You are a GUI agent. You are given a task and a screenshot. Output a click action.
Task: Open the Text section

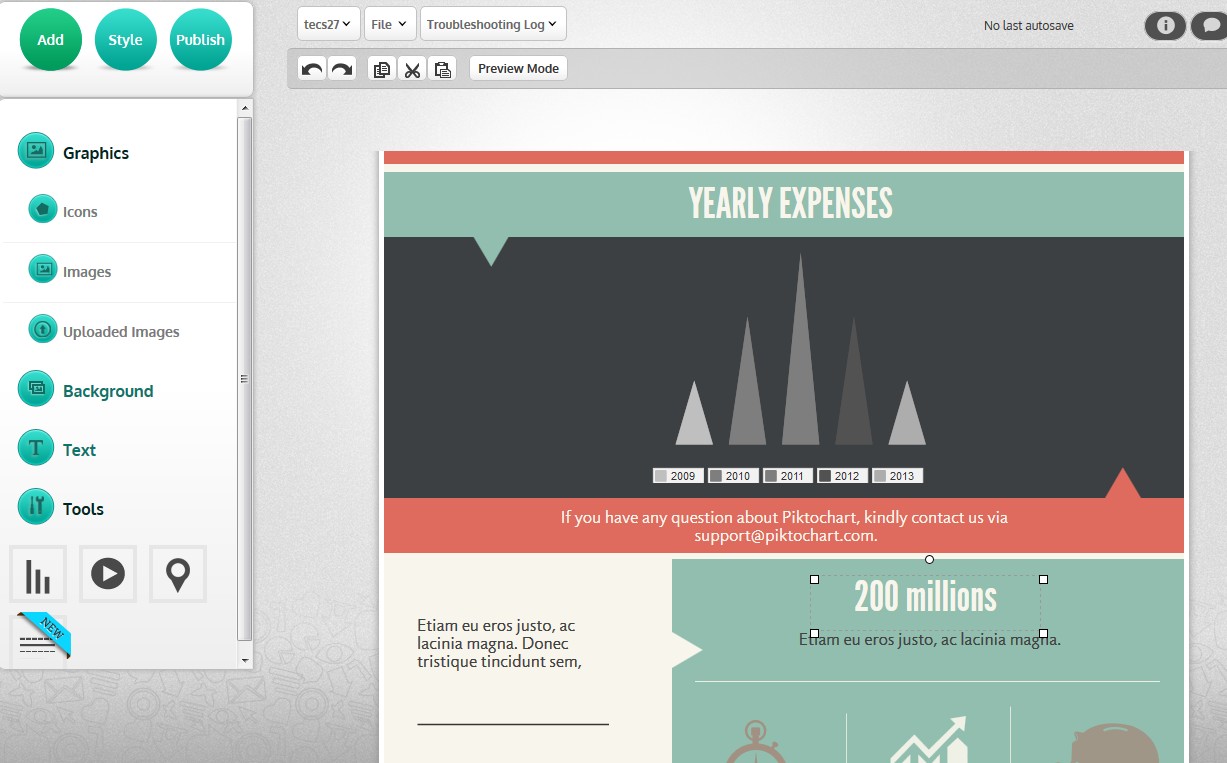click(79, 450)
